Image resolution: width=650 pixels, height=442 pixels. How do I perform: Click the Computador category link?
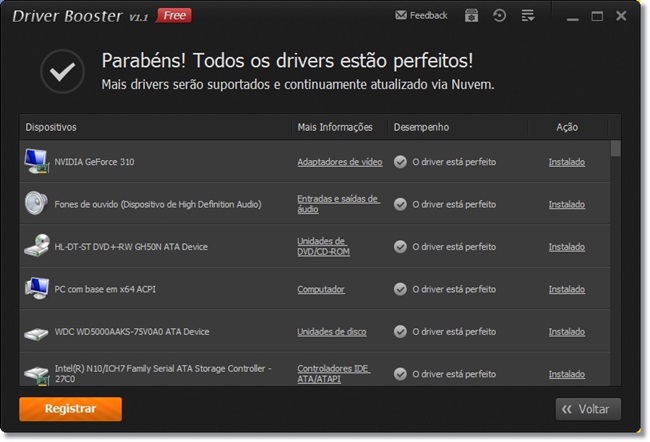coord(320,289)
